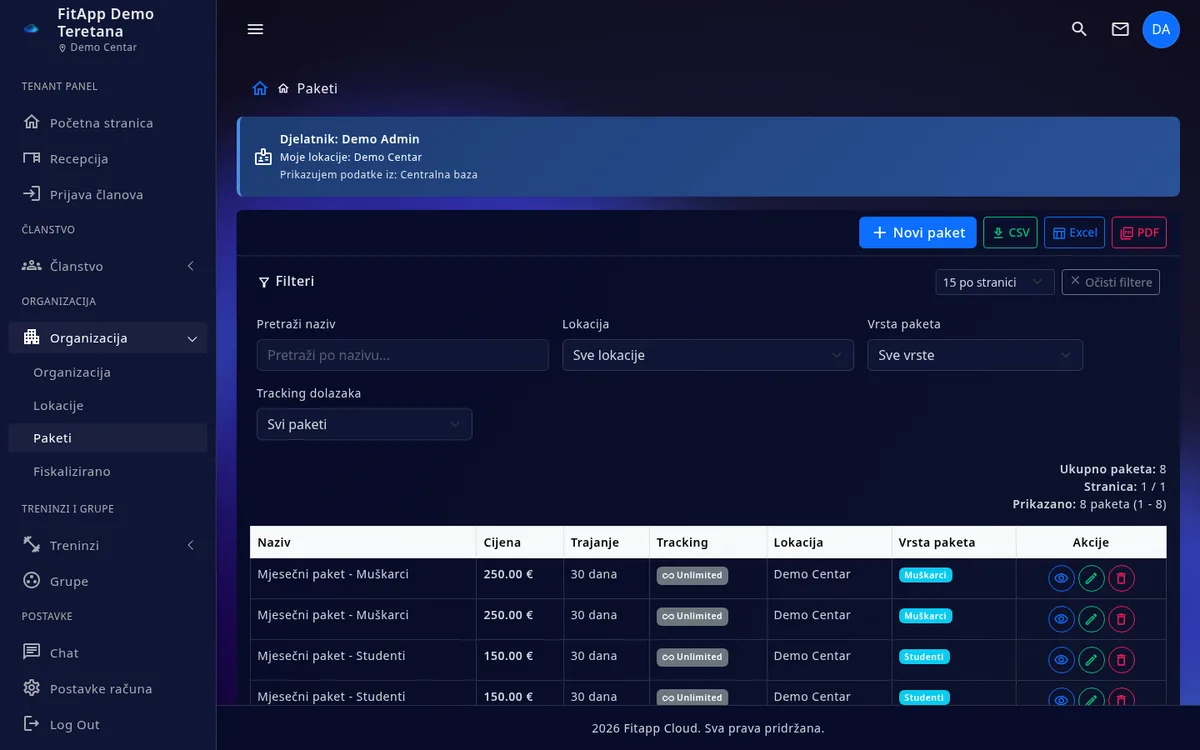Select the Paketi submenu item

click(108, 438)
